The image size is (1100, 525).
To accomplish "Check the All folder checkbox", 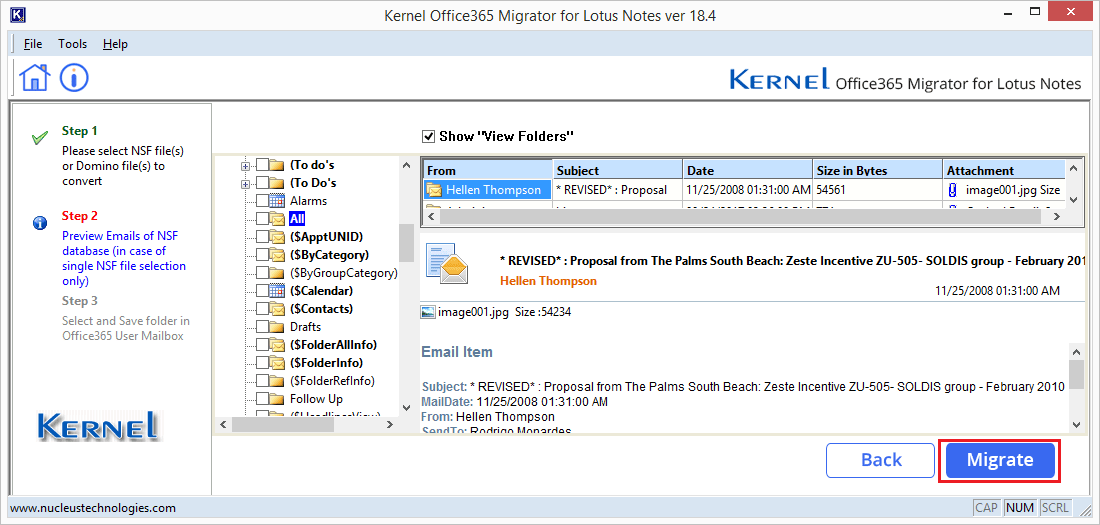I will 262,219.
